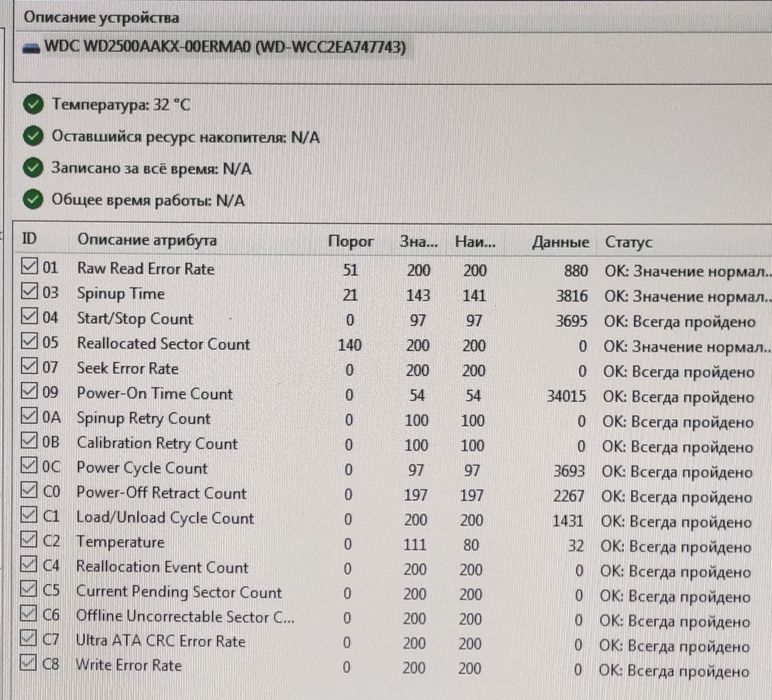Select the Raw Read Error Rate row name
This screenshot has width=772, height=700.
point(146,269)
